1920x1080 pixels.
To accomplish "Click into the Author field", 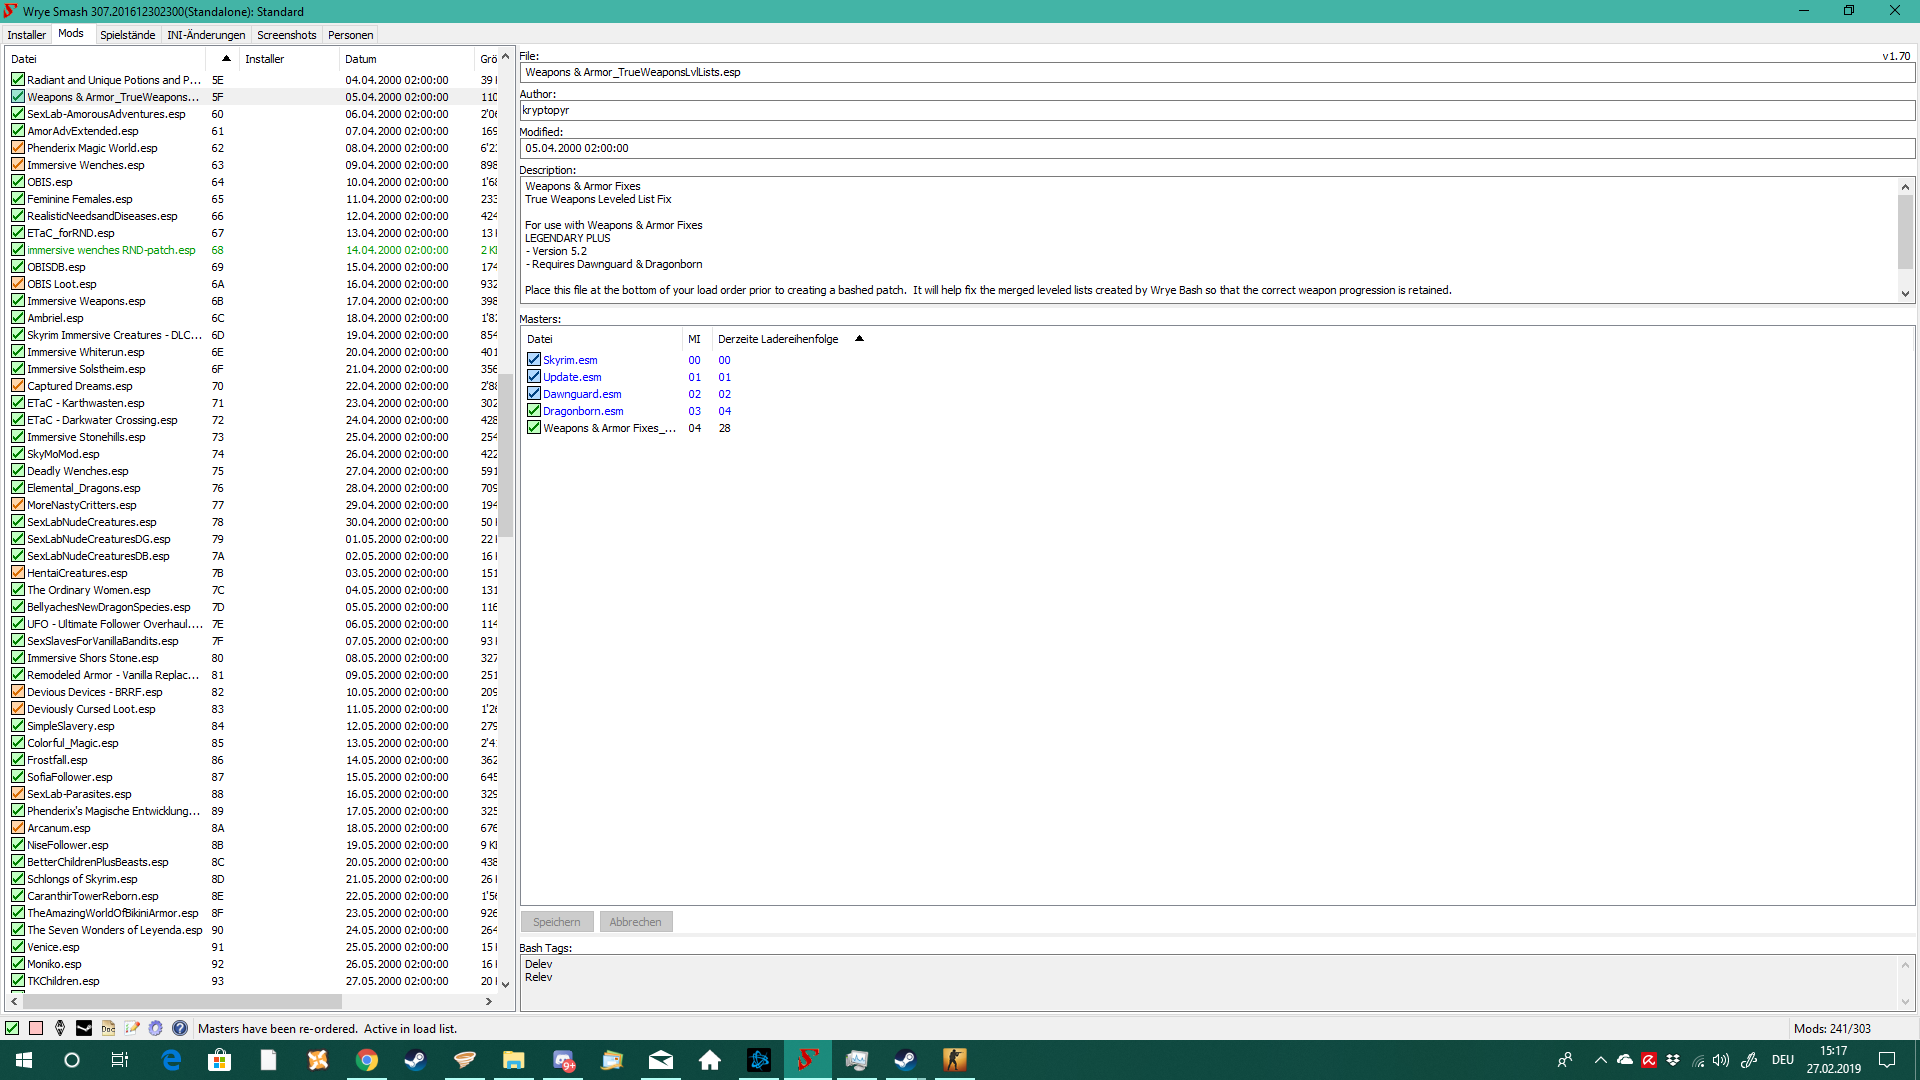I will click(1217, 111).
